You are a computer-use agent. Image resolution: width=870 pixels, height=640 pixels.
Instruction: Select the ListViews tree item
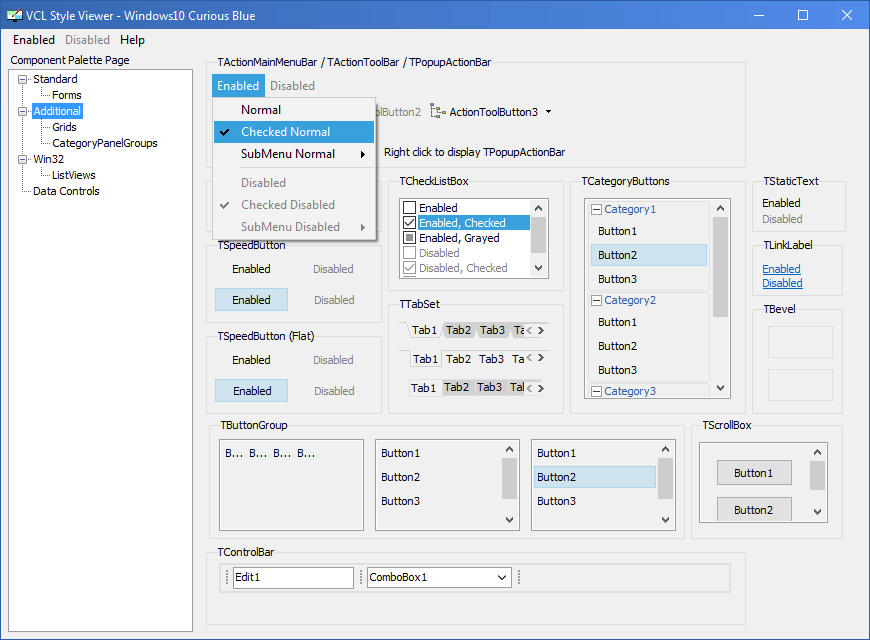(x=74, y=175)
